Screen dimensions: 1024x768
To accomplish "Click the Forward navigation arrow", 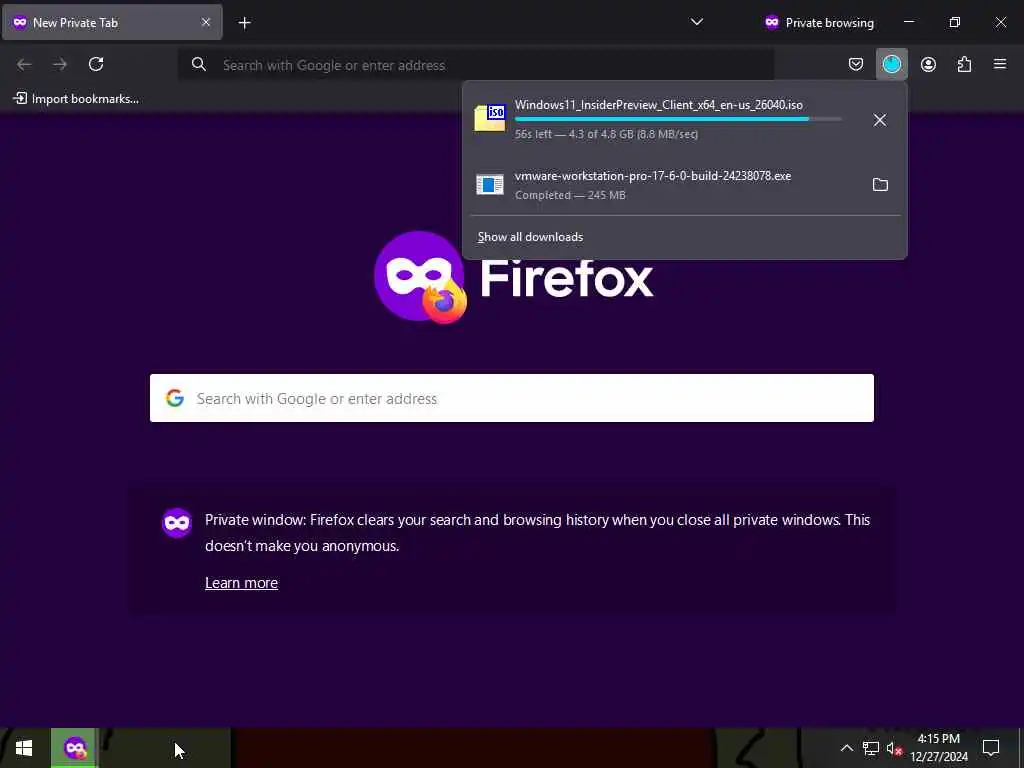I will tap(60, 64).
